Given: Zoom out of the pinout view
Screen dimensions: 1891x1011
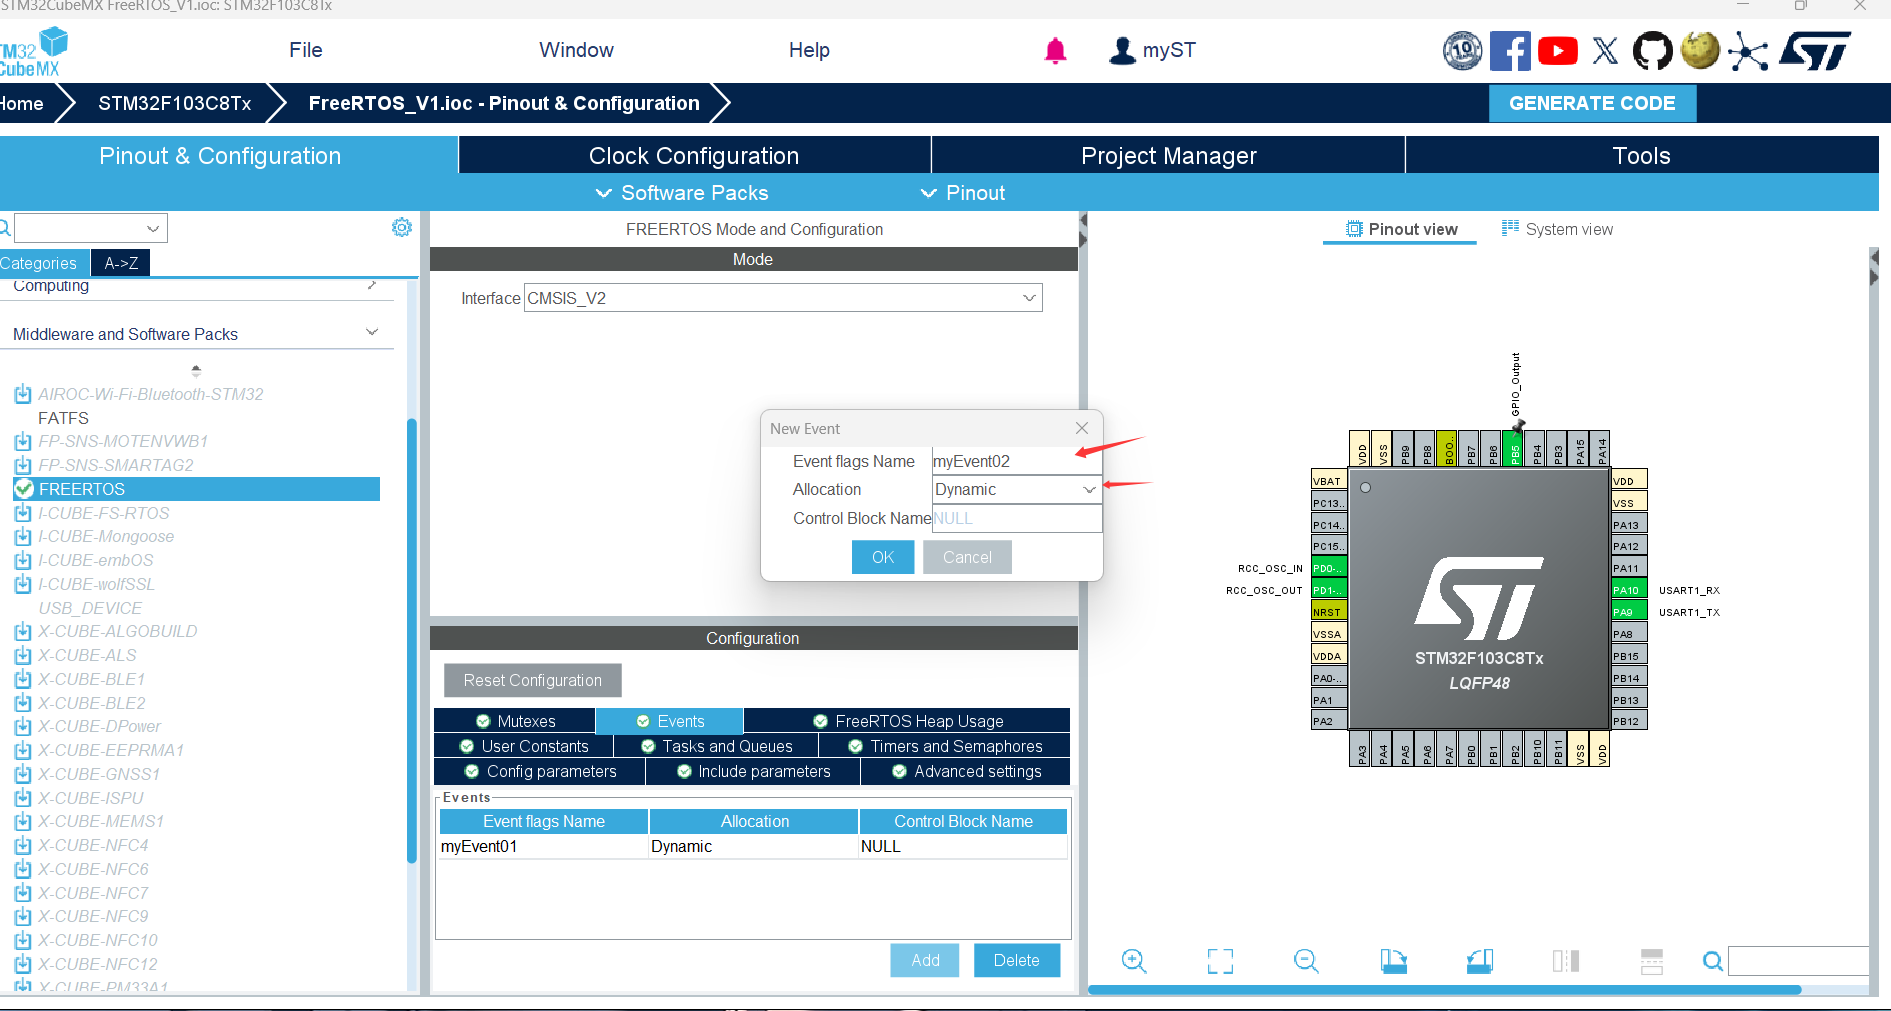Looking at the screenshot, I should click(1306, 961).
